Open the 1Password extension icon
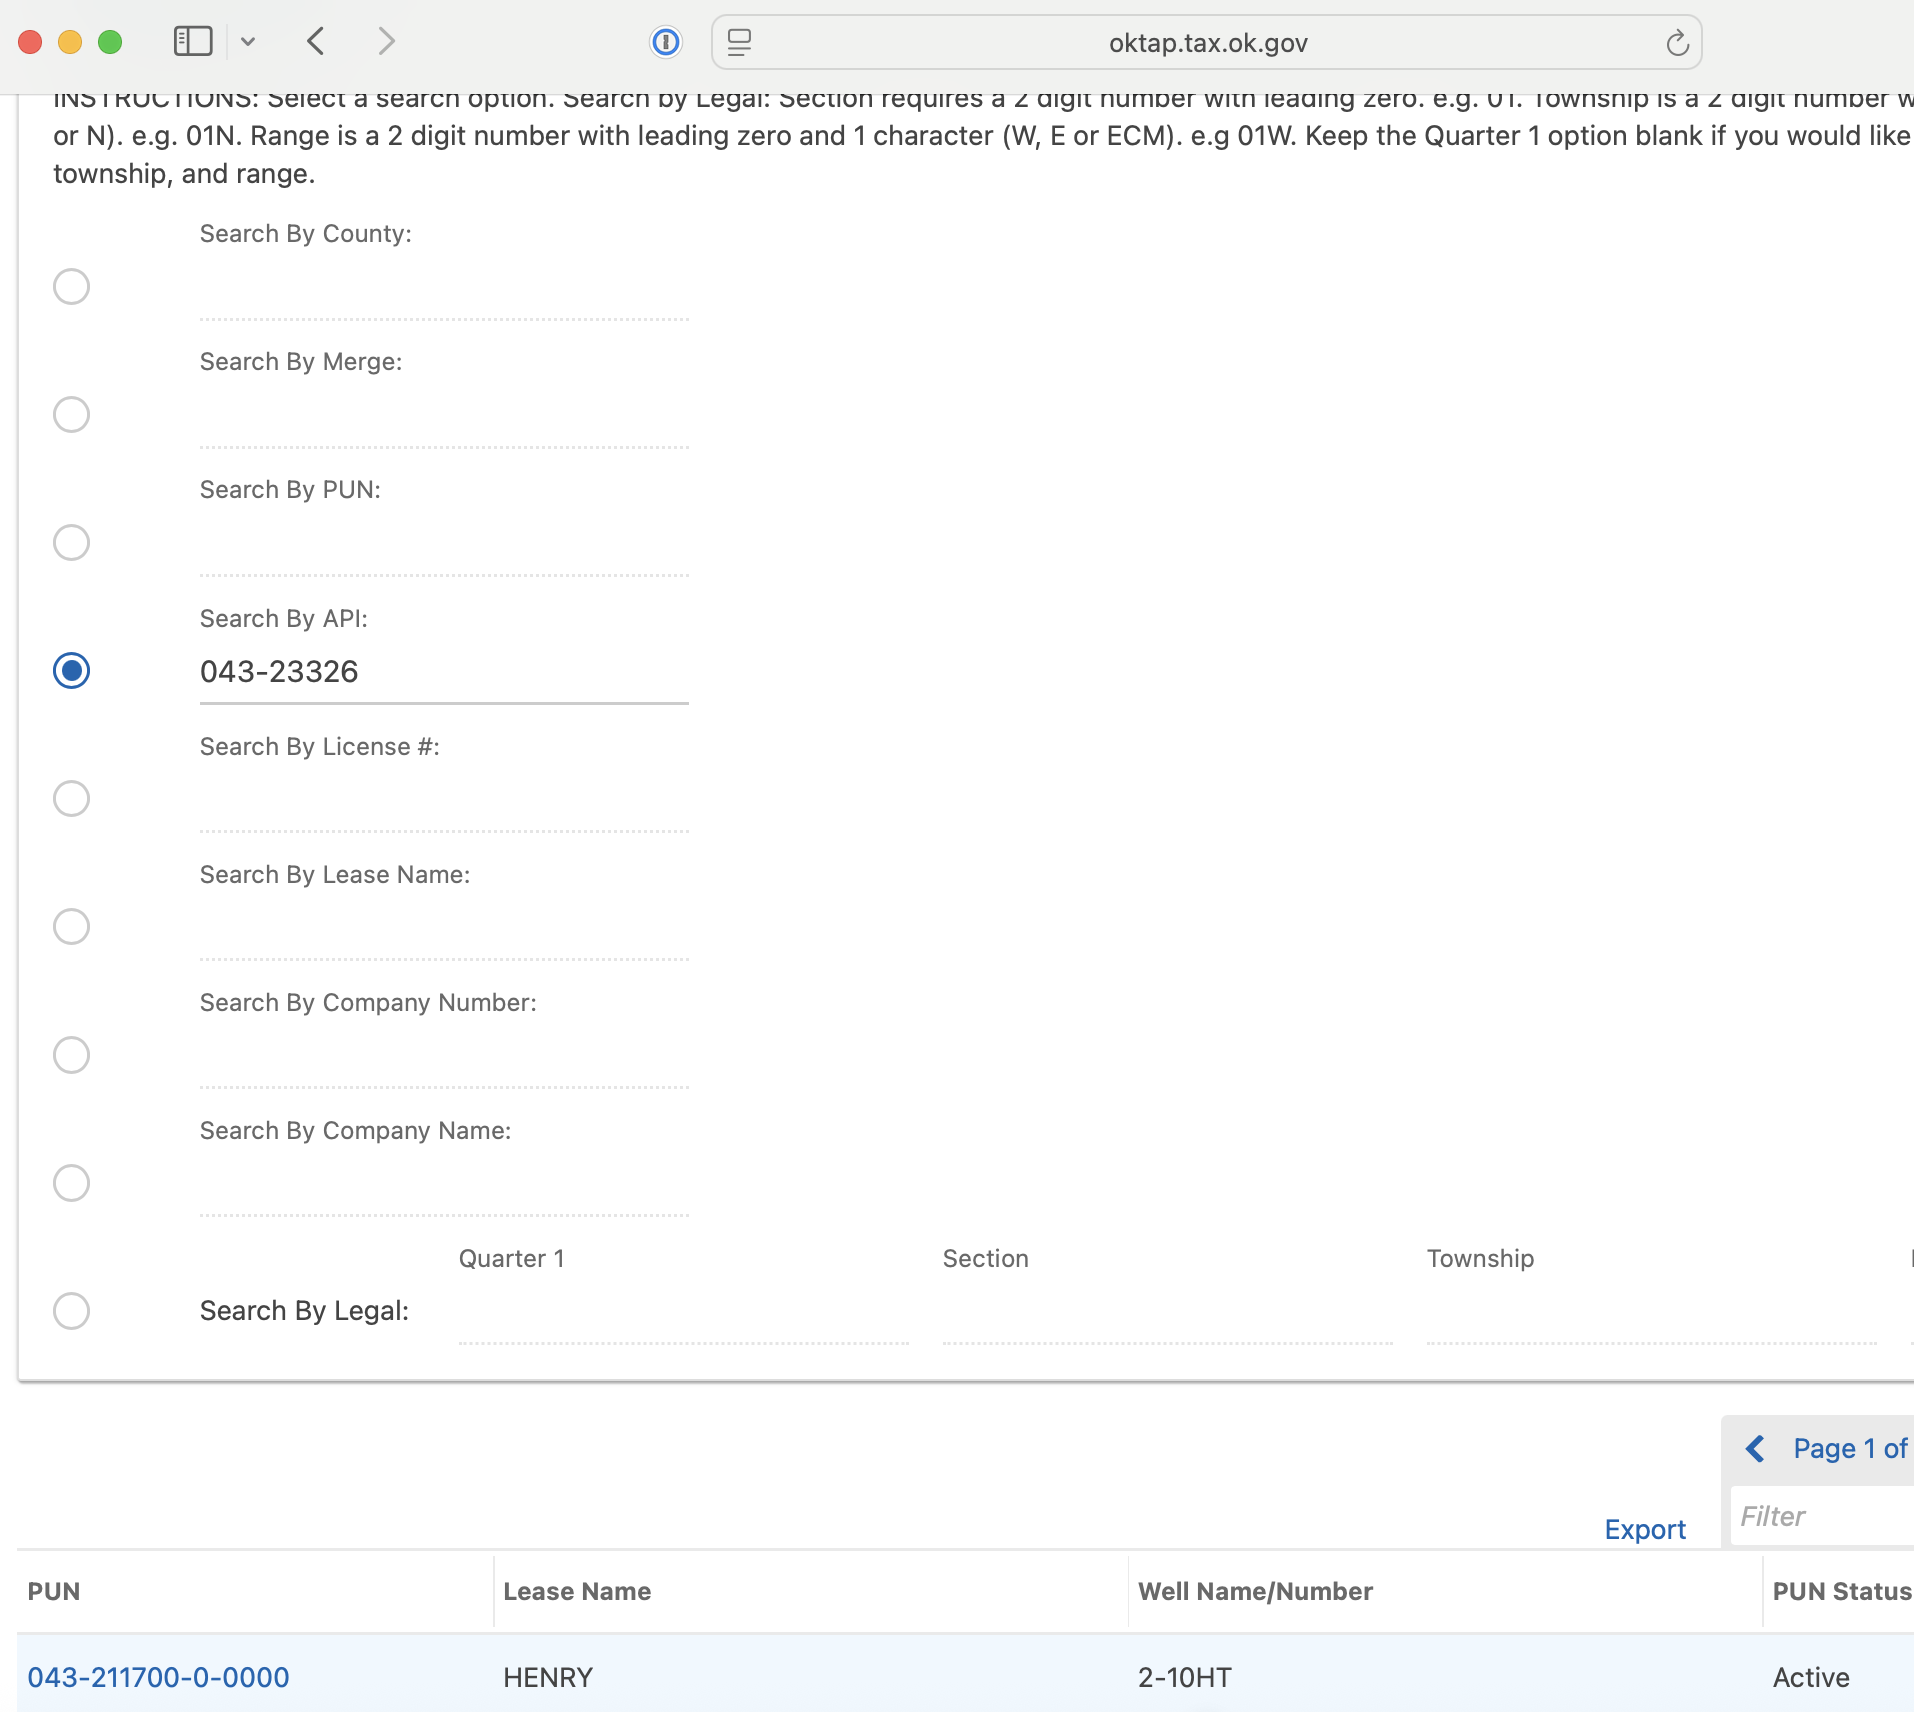 (666, 42)
